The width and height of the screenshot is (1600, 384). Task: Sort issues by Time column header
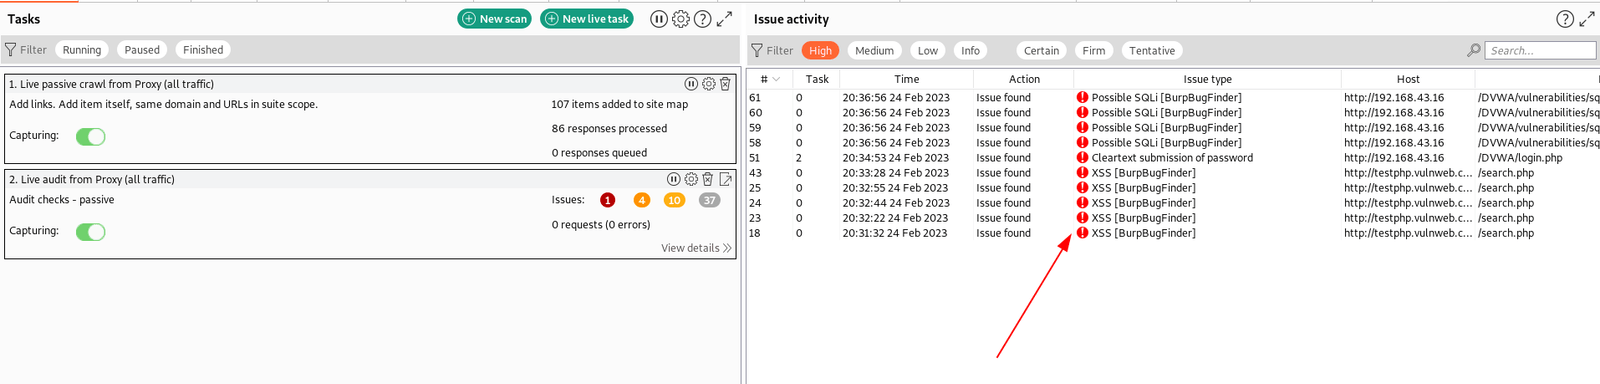907,79
